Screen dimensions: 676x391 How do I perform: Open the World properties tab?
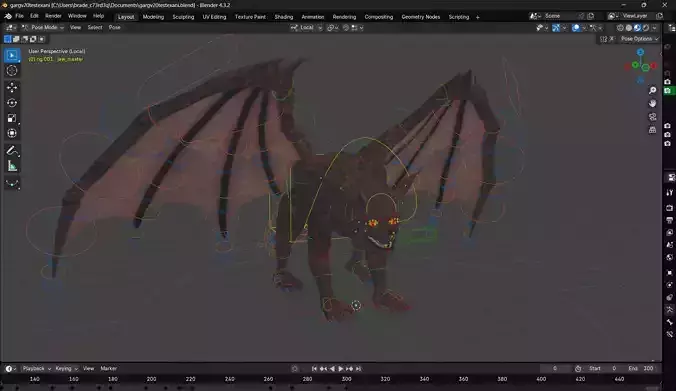(670, 257)
